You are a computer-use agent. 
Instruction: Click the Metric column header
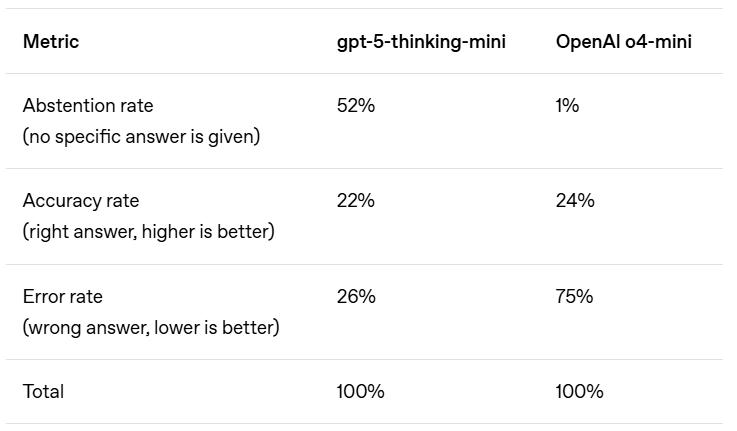[51, 42]
